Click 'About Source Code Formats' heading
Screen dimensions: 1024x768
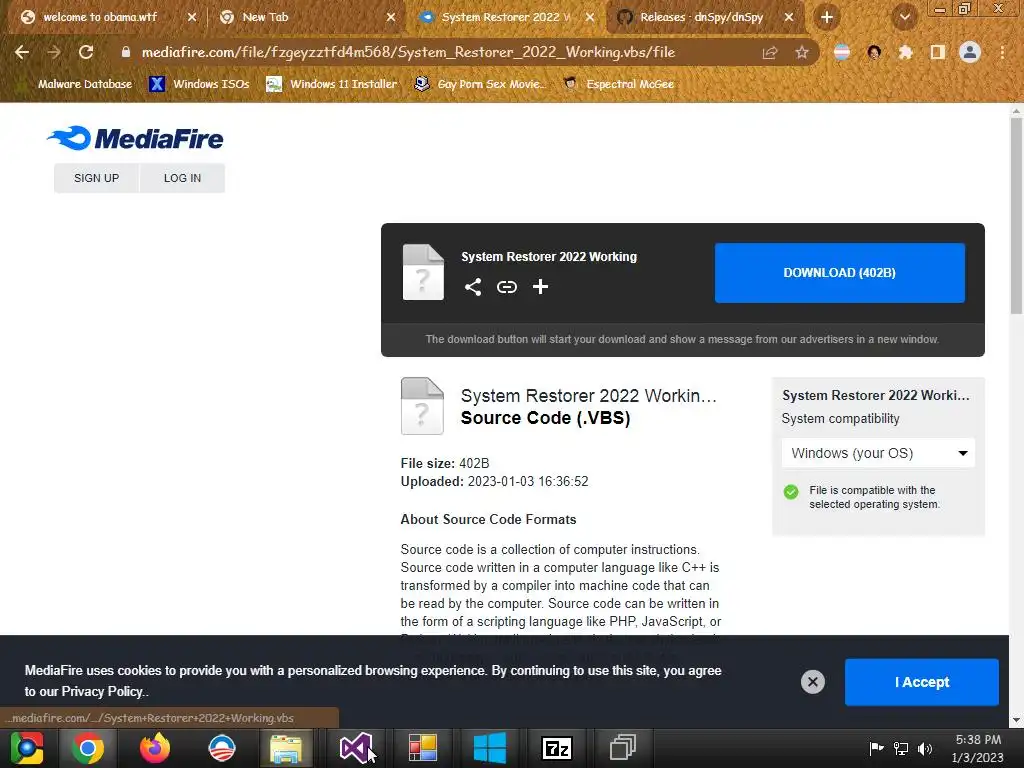coord(488,519)
